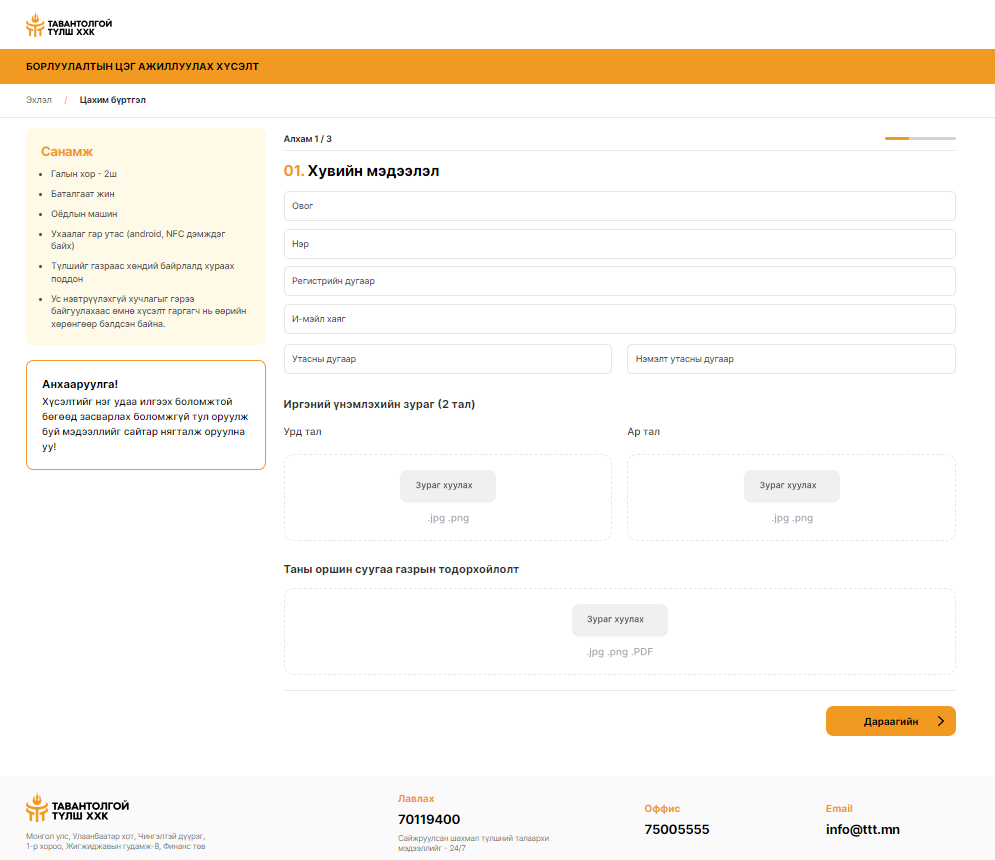Click the office number 75005555

point(676,829)
